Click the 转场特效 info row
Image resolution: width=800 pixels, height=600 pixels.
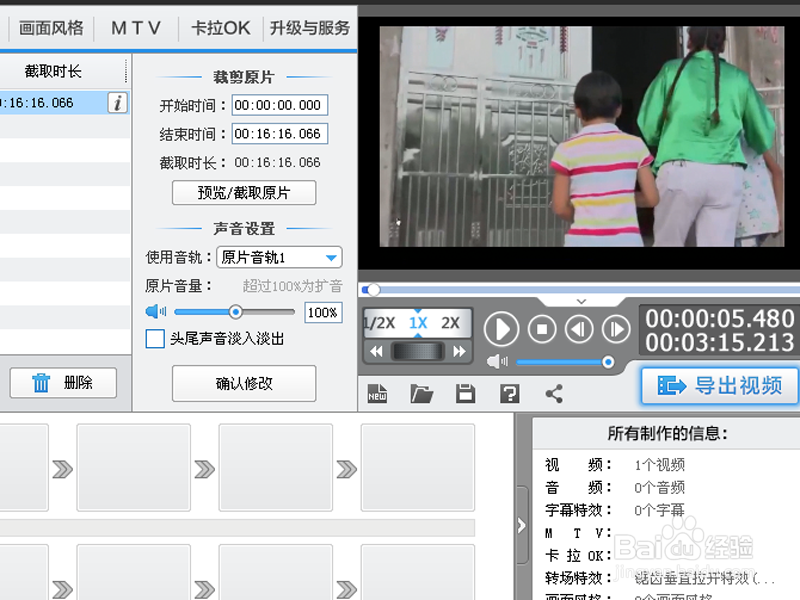pyautogui.click(x=660, y=578)
